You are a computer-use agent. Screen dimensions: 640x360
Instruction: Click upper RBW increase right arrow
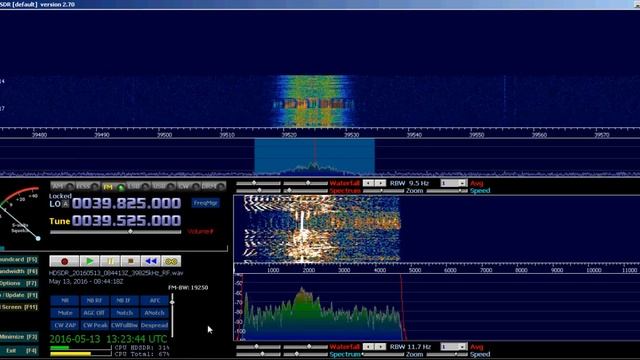tap(380, 183)
